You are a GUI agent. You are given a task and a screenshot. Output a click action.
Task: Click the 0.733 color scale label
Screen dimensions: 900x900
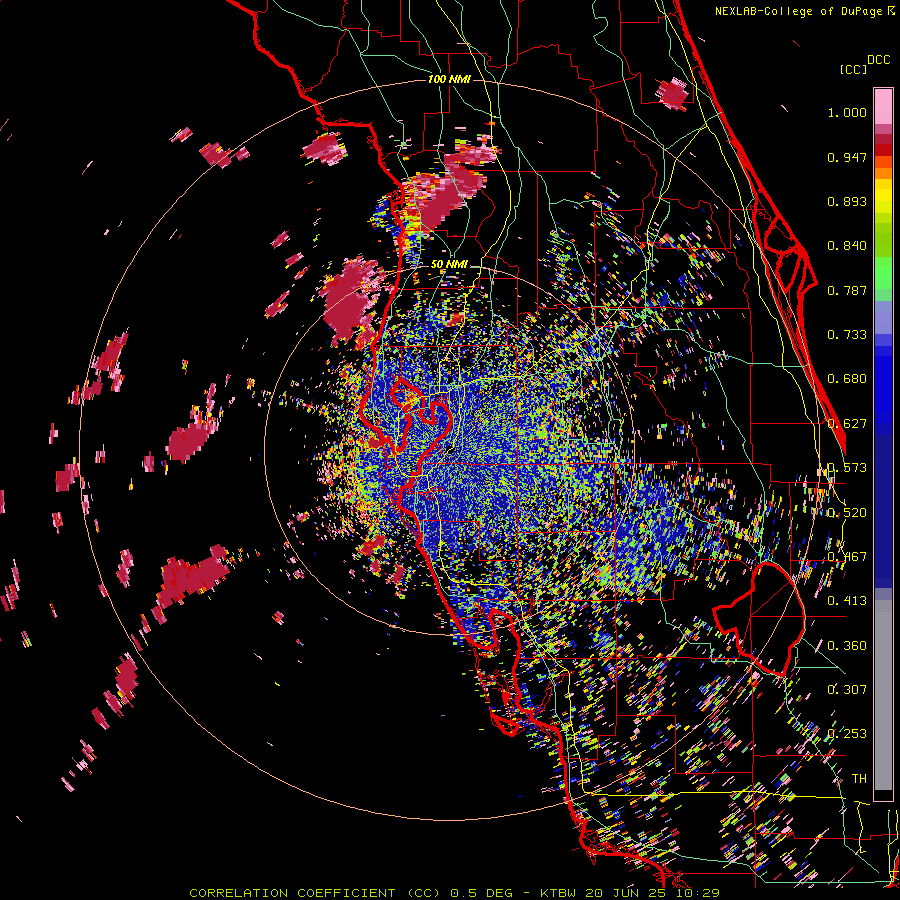pyautogui.click(x=847, y=335)
